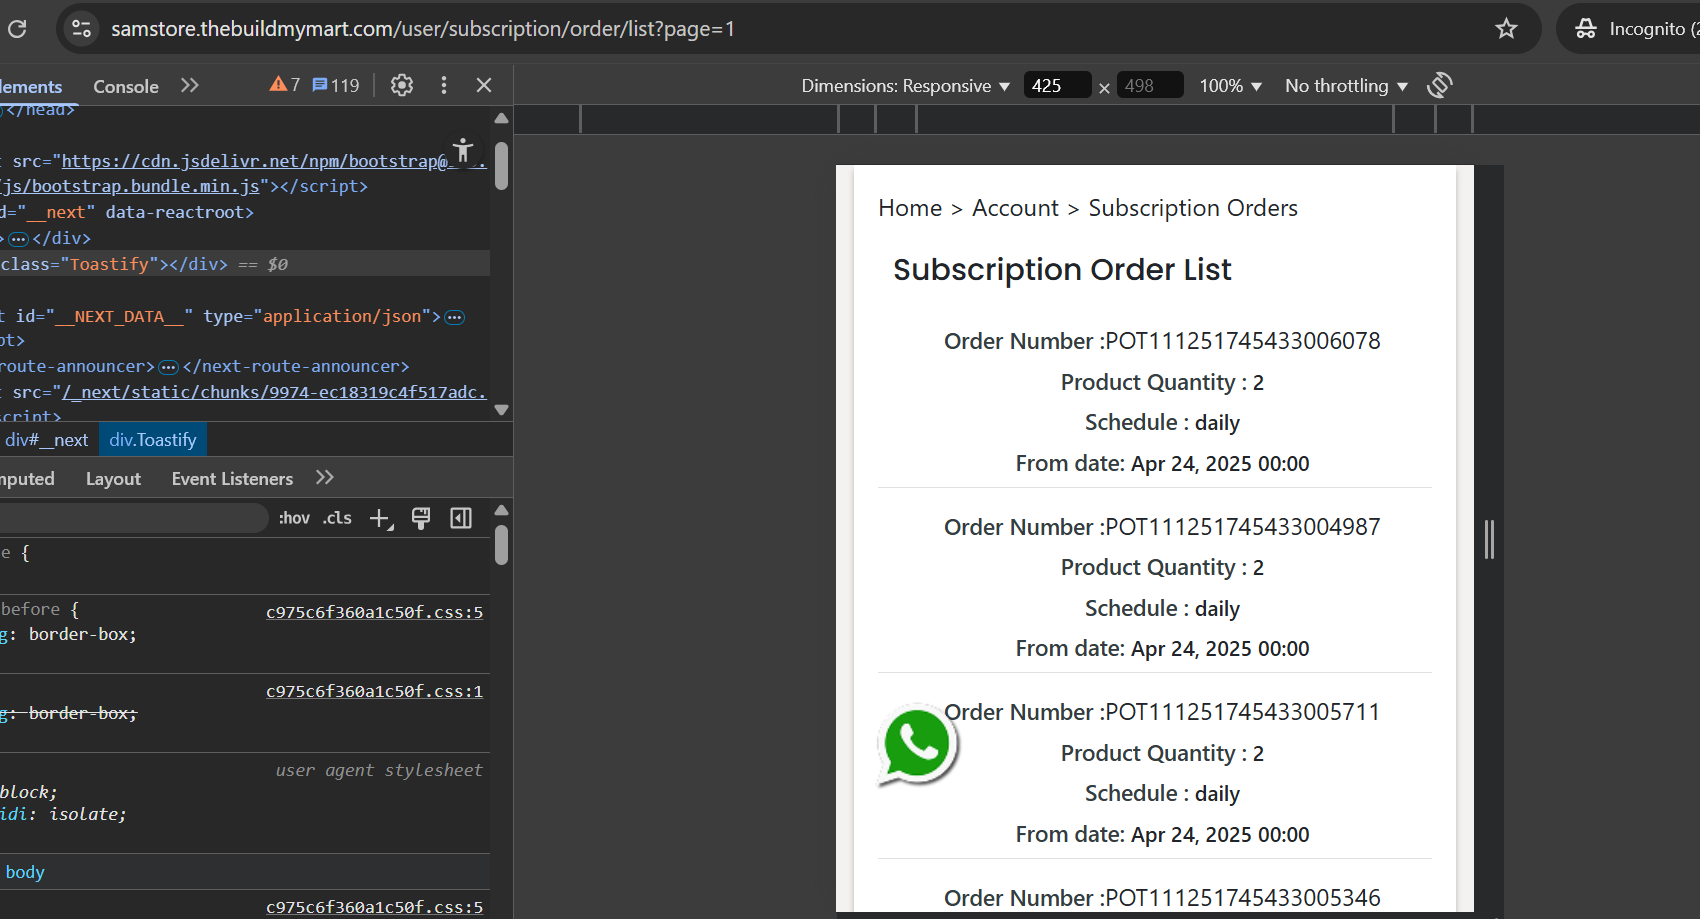The width and height of the screenshot is (1700, 919).
Task: Open WhatsApp chat floating icon
Action: [x=917, y=745]
